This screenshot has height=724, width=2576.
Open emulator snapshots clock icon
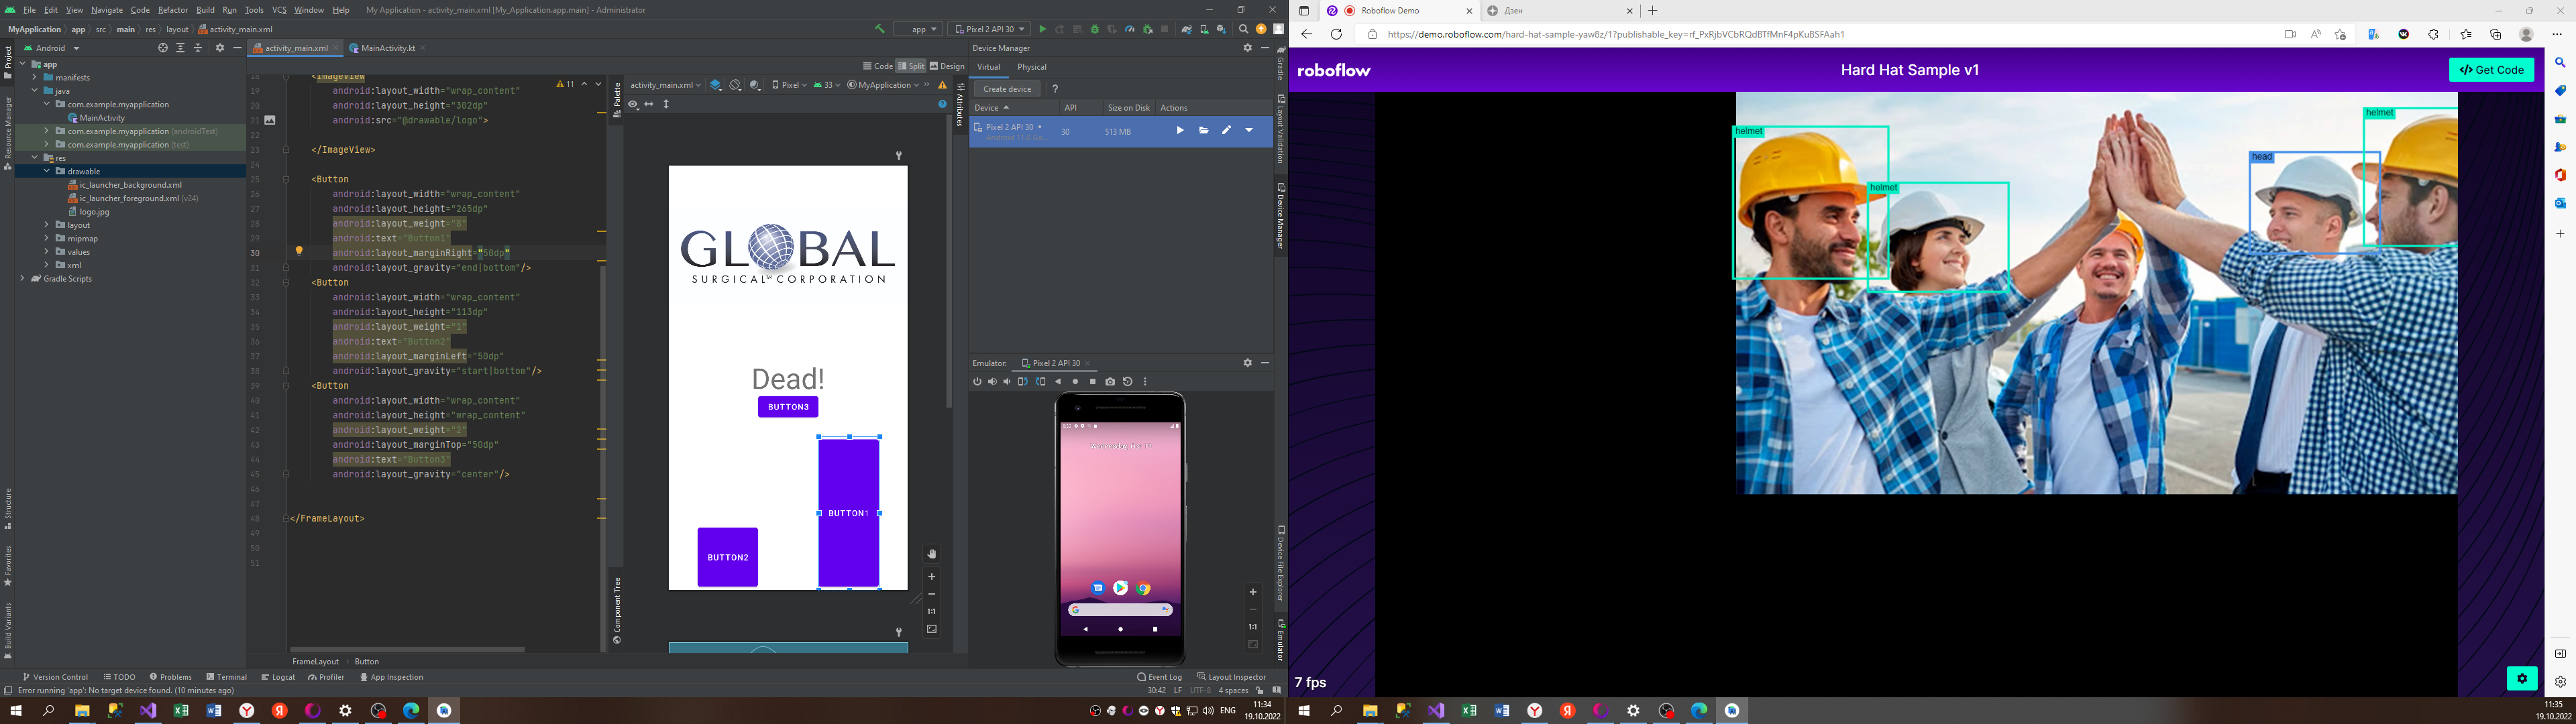(x=1128, y=382)
